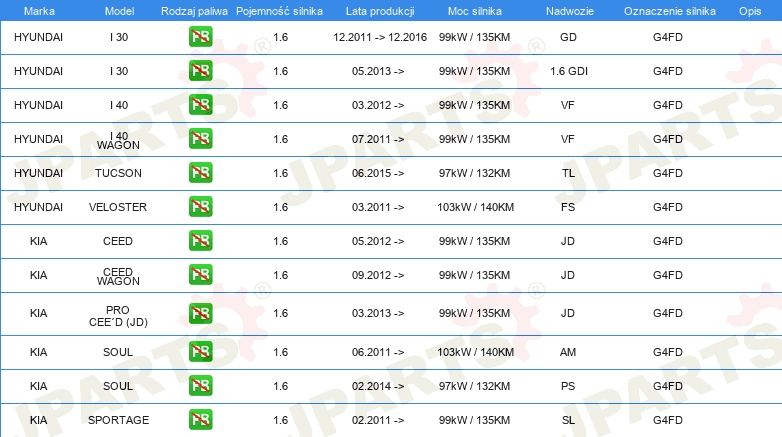The height and width of the screenshot is (437, 782).
Task: Click the production date 09.2012 ->
Action: click(378, 275)
